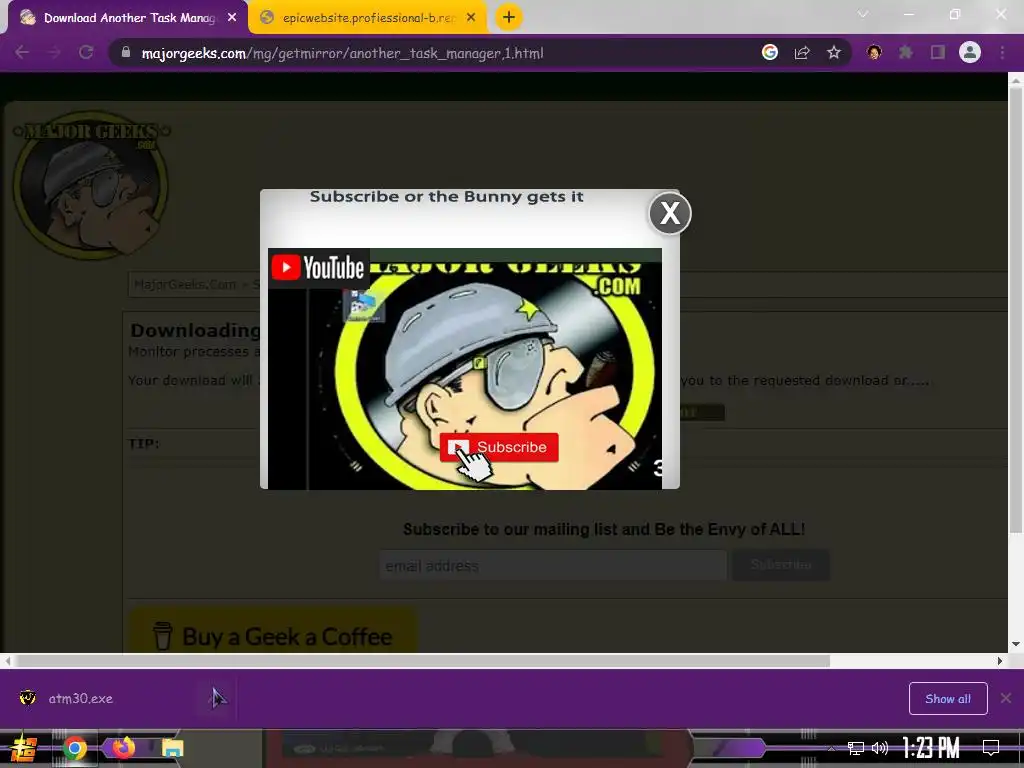Image resolution: width=1024 pixels, height=768 pixels.
Task: Go back to the previous page
Action: click(x=22, y=53)
